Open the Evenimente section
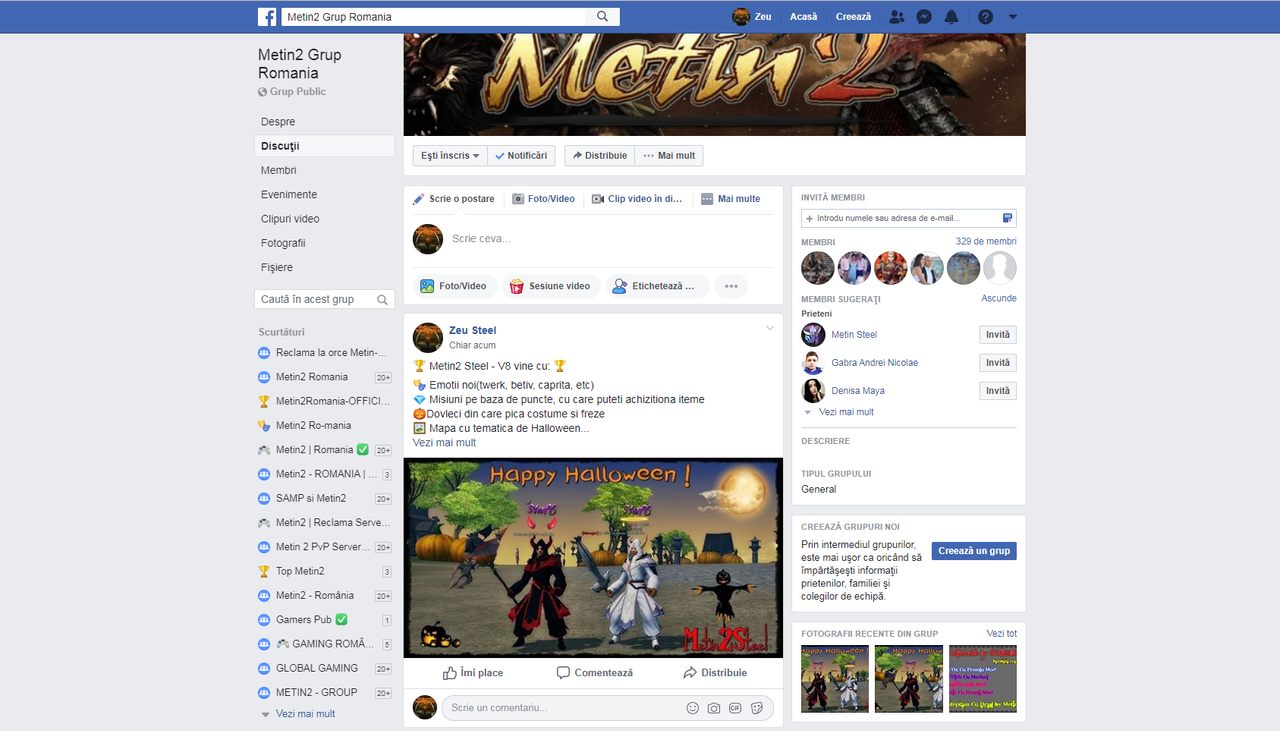 287,194
